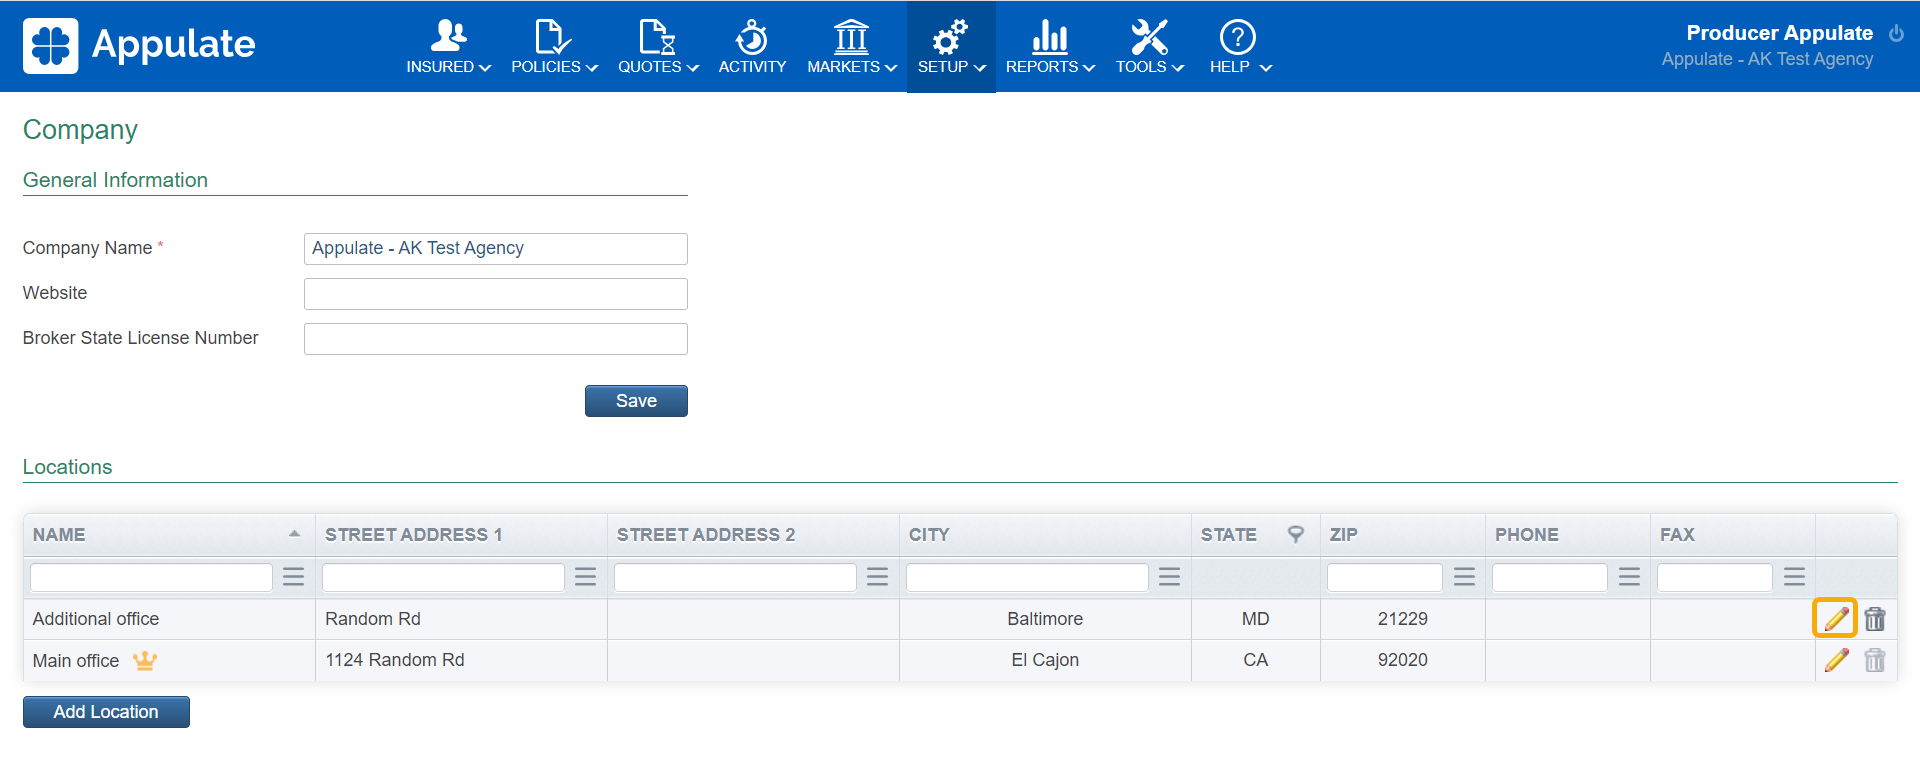
Task: Expand the Policies dropdown menu
Action: tap(554, 47)
